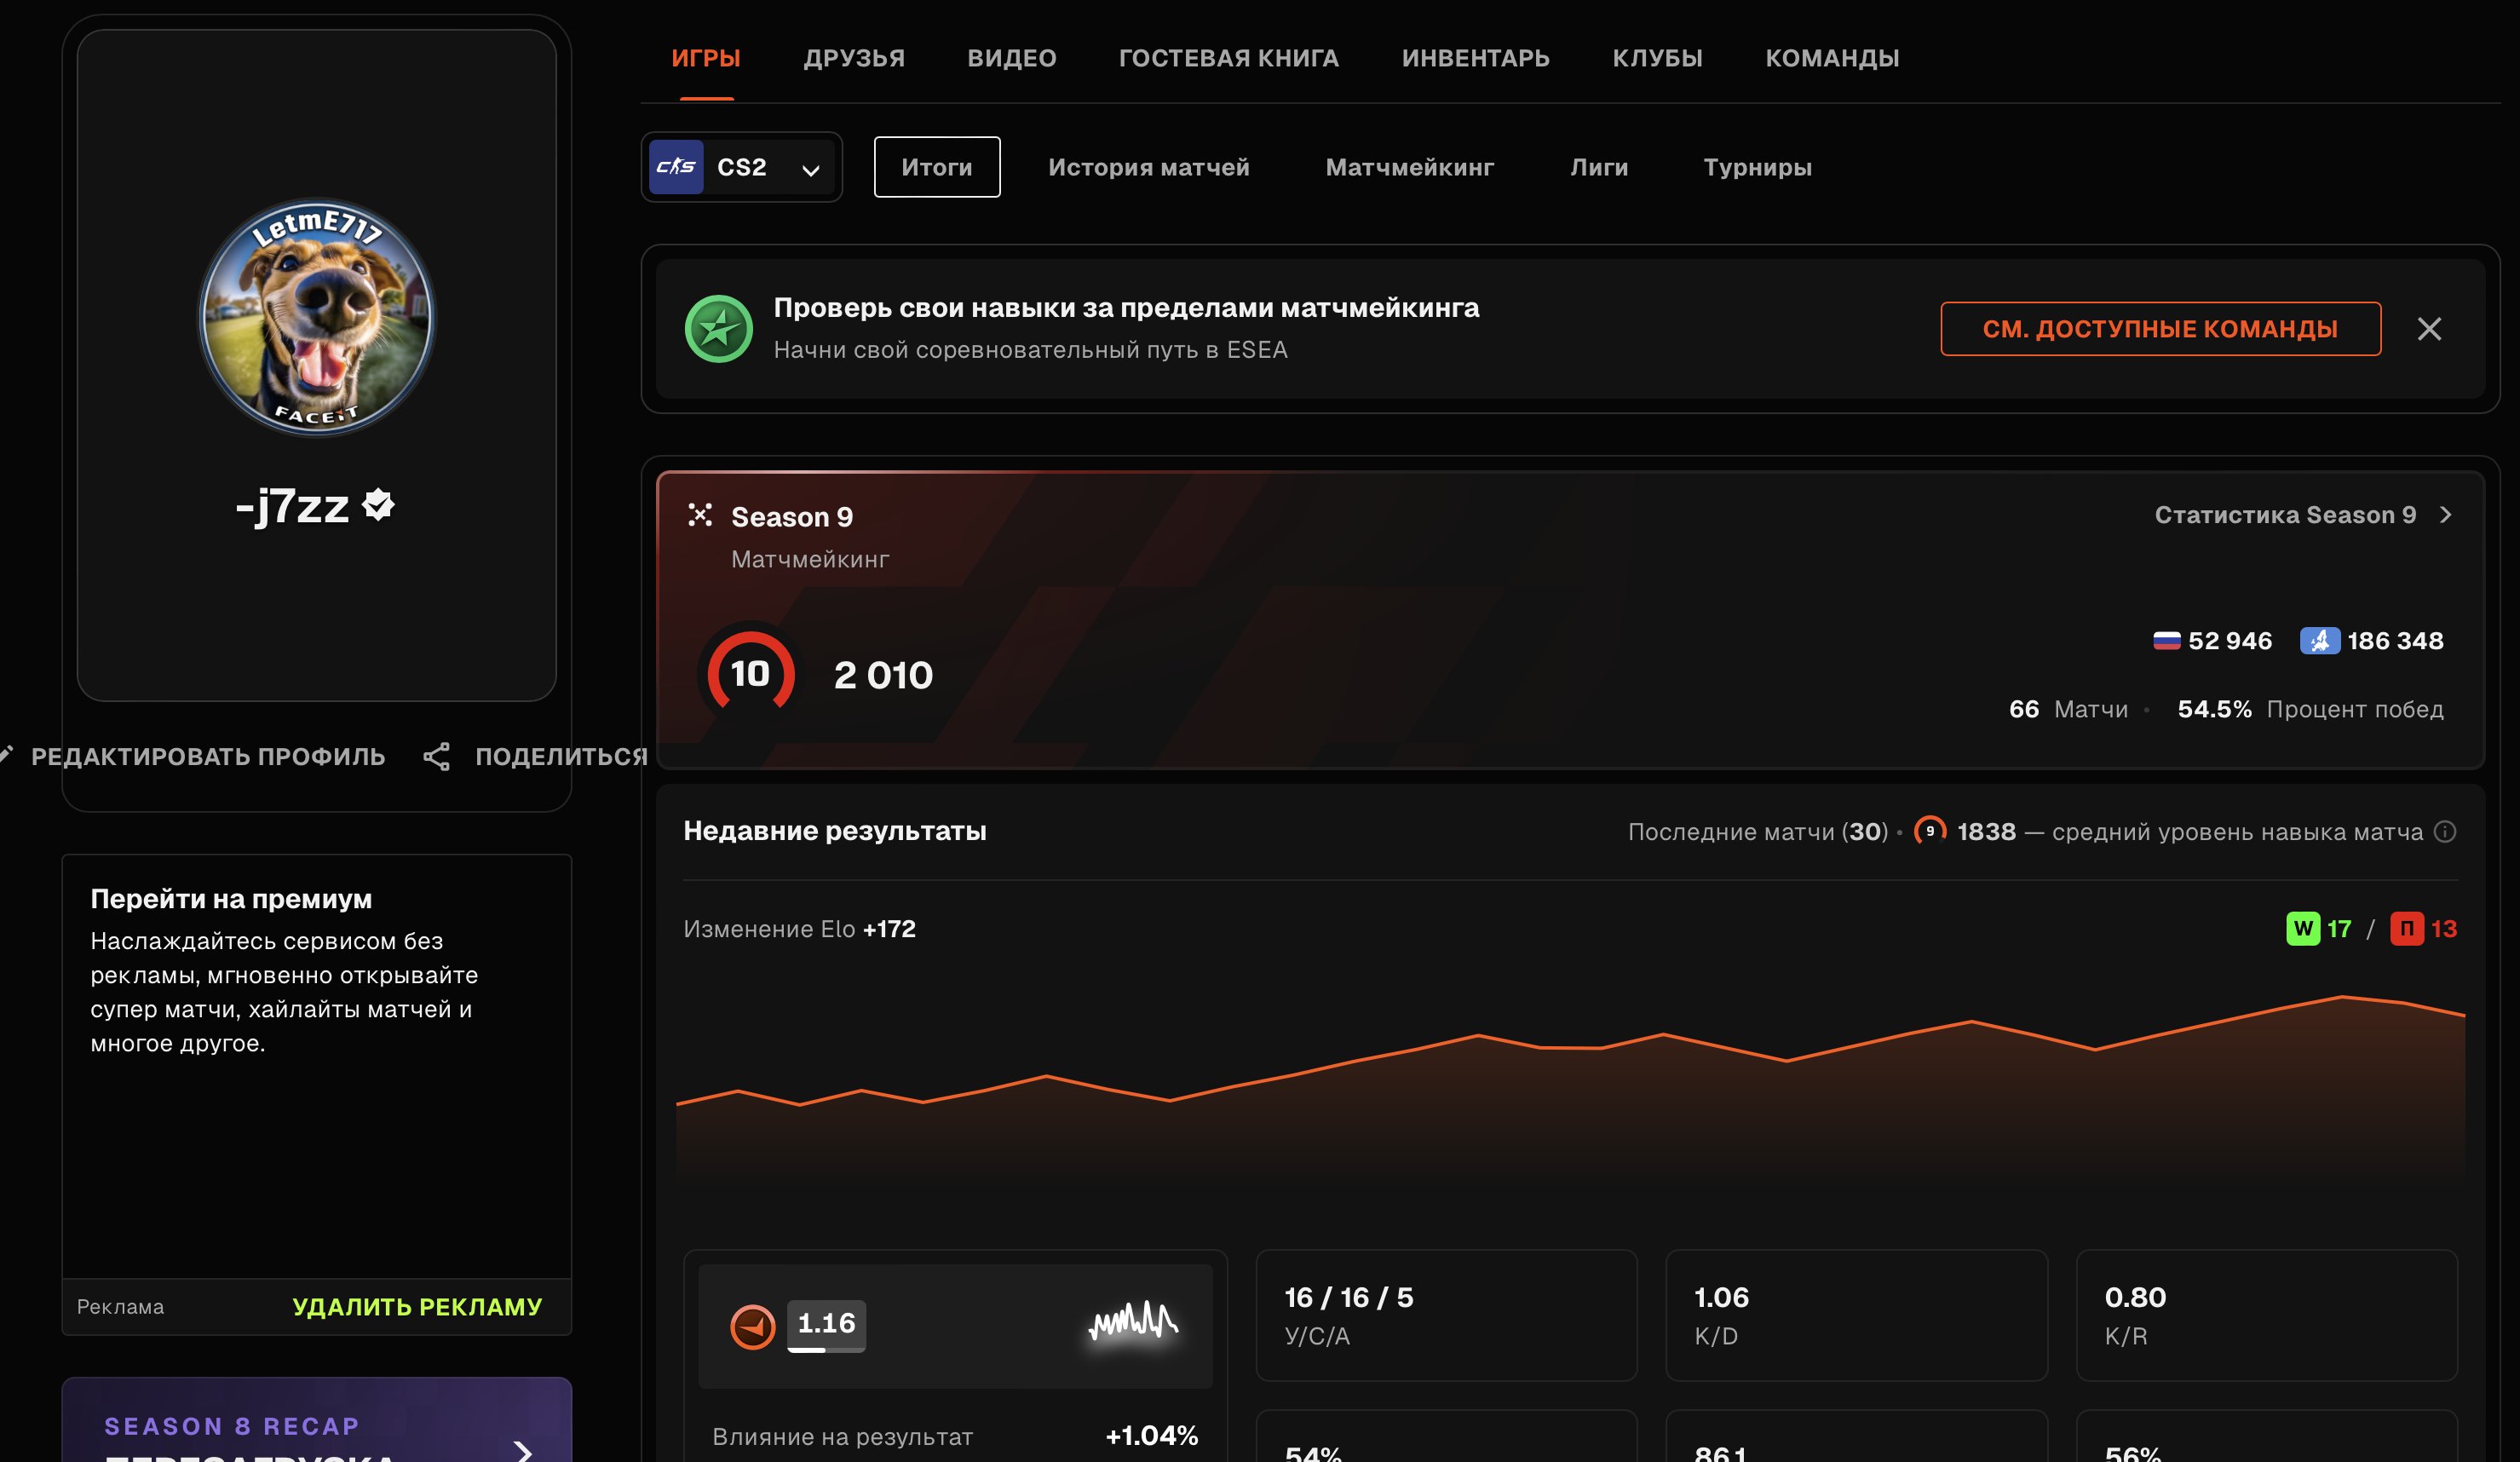
Task: Click the share icon next to ПОДЕЛИТЬСЯ
Action: pos(436,757)
